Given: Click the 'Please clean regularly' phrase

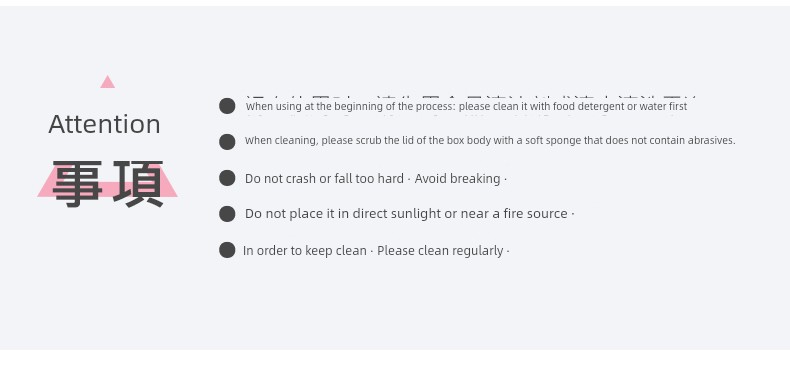Looking at the screenshot, I should pyautogui.click(x=440, y=251).
